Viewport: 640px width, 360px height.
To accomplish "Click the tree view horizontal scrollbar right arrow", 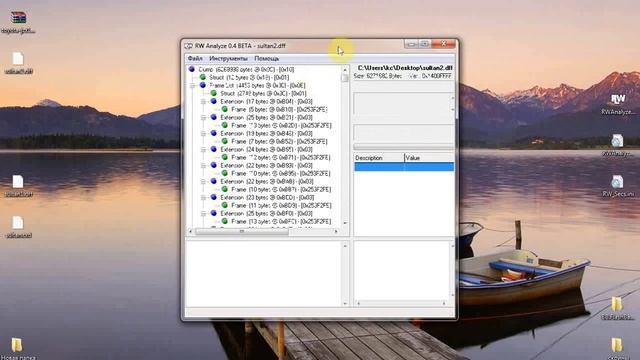I will pos(336,231).
